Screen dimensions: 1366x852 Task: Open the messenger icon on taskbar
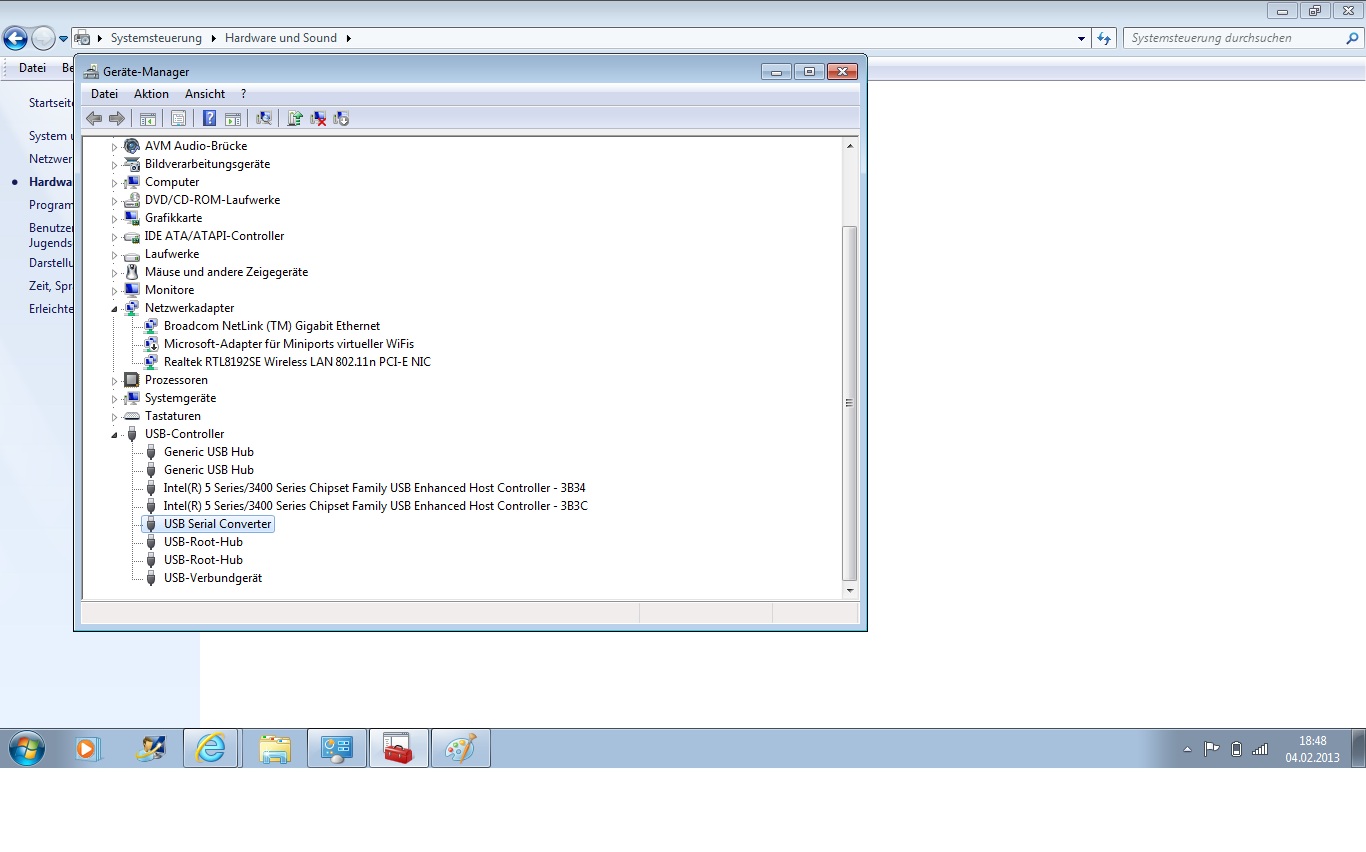[x=150, y=748]
